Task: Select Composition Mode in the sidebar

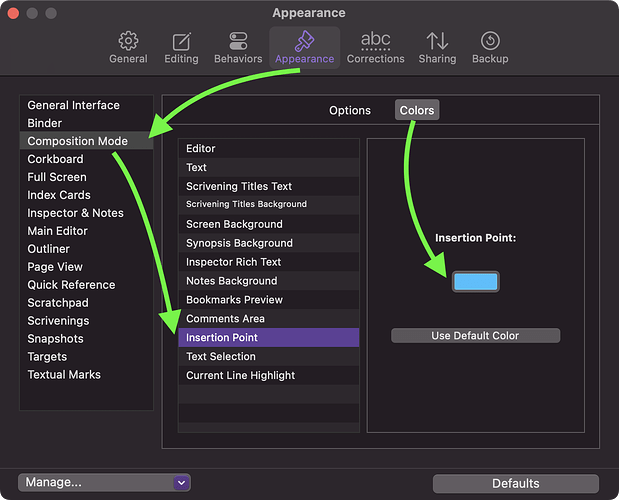Action: (86, 141)
